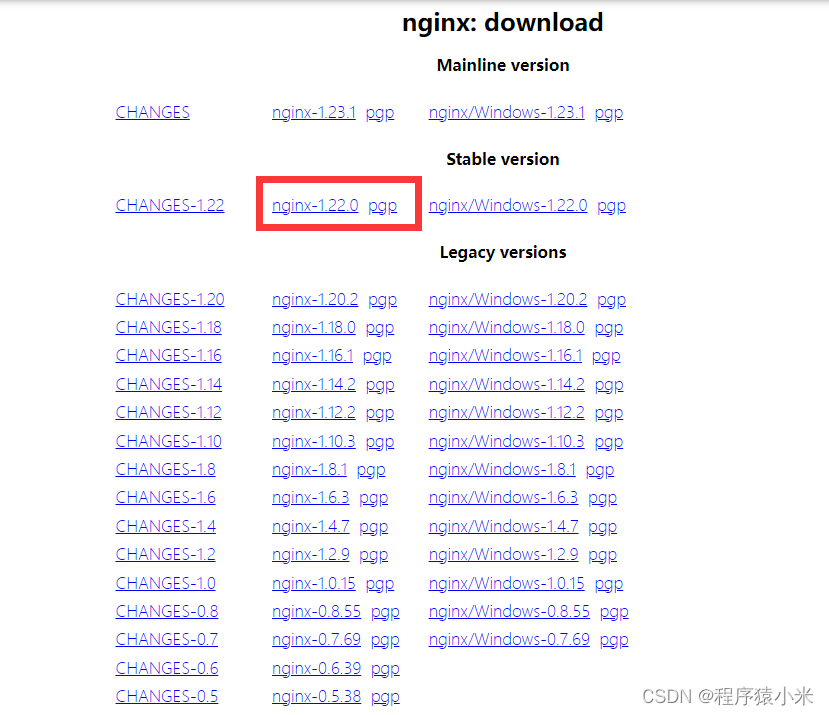Open CHANGES-0.5 link
This screenshot has width=829, height=715.
click(x=167, y=697)
